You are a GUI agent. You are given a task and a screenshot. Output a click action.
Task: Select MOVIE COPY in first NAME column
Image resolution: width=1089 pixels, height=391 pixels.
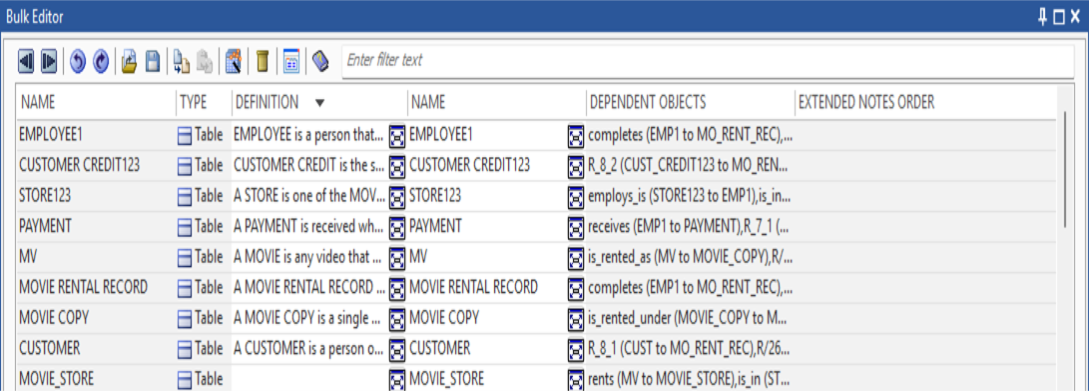click(54, 318)
